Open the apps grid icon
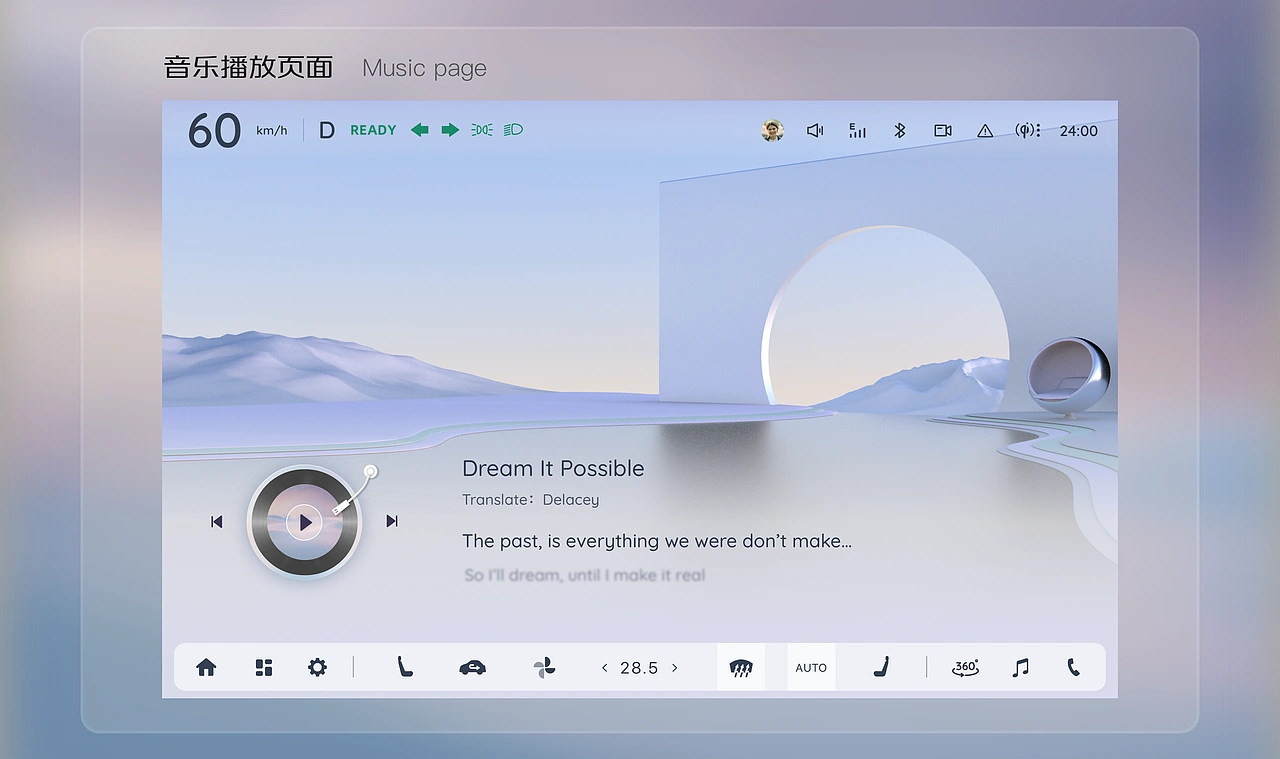Image resolution: width=1280 pixels, height=759 pixels. [263, 667]
